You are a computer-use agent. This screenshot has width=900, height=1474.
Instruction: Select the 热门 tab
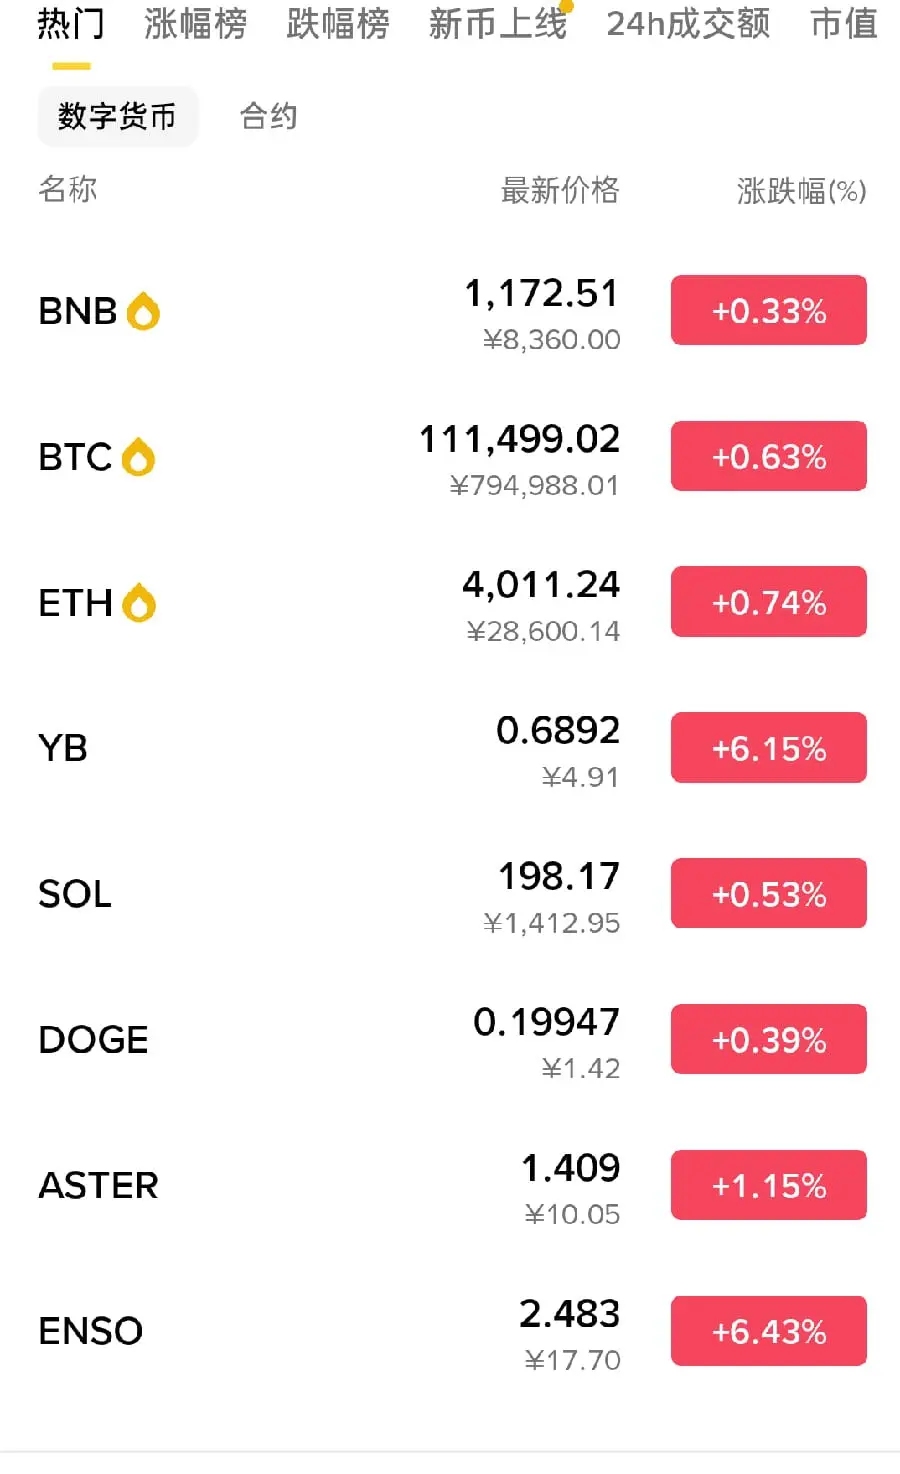click(x=71, y=24)
